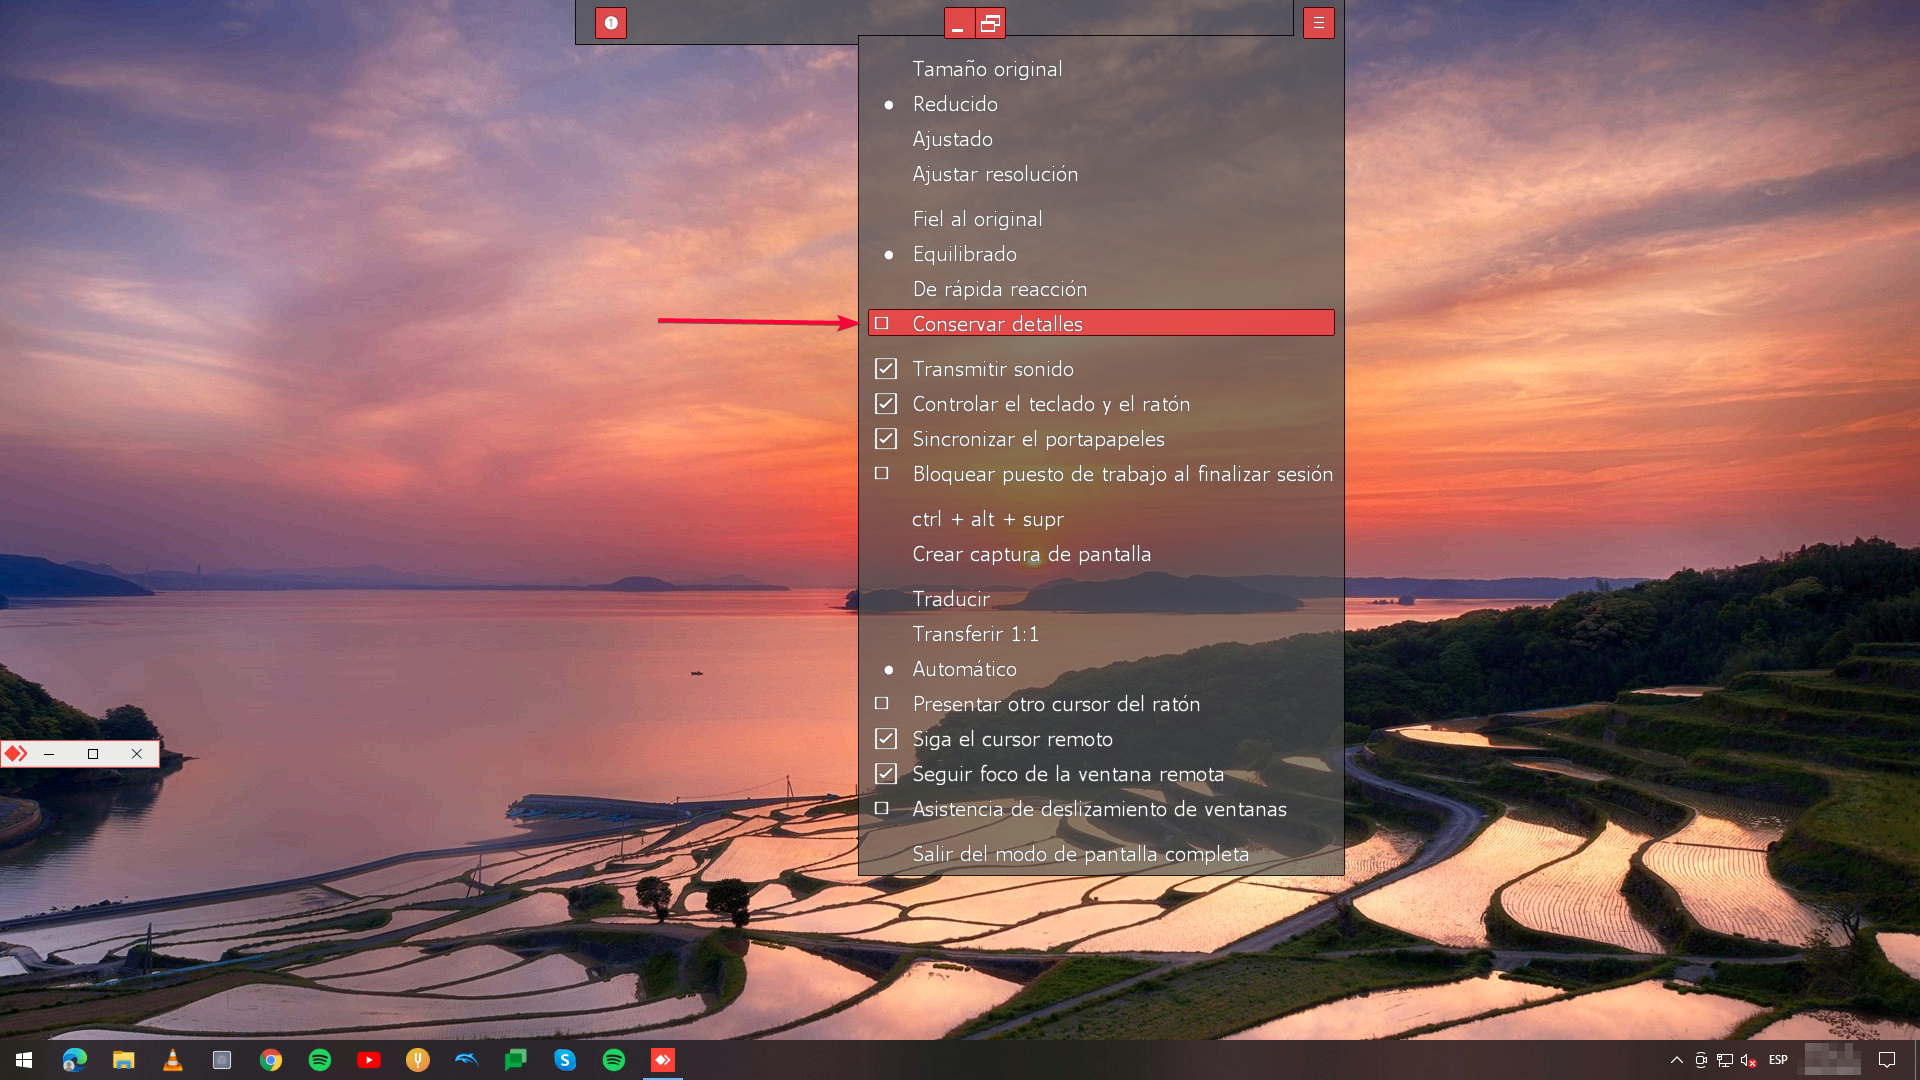The height and width of the screenshot is (1080, 1920).
Task: Open the Dolphin emulator icon in the taskbar
Action: 467,1060
